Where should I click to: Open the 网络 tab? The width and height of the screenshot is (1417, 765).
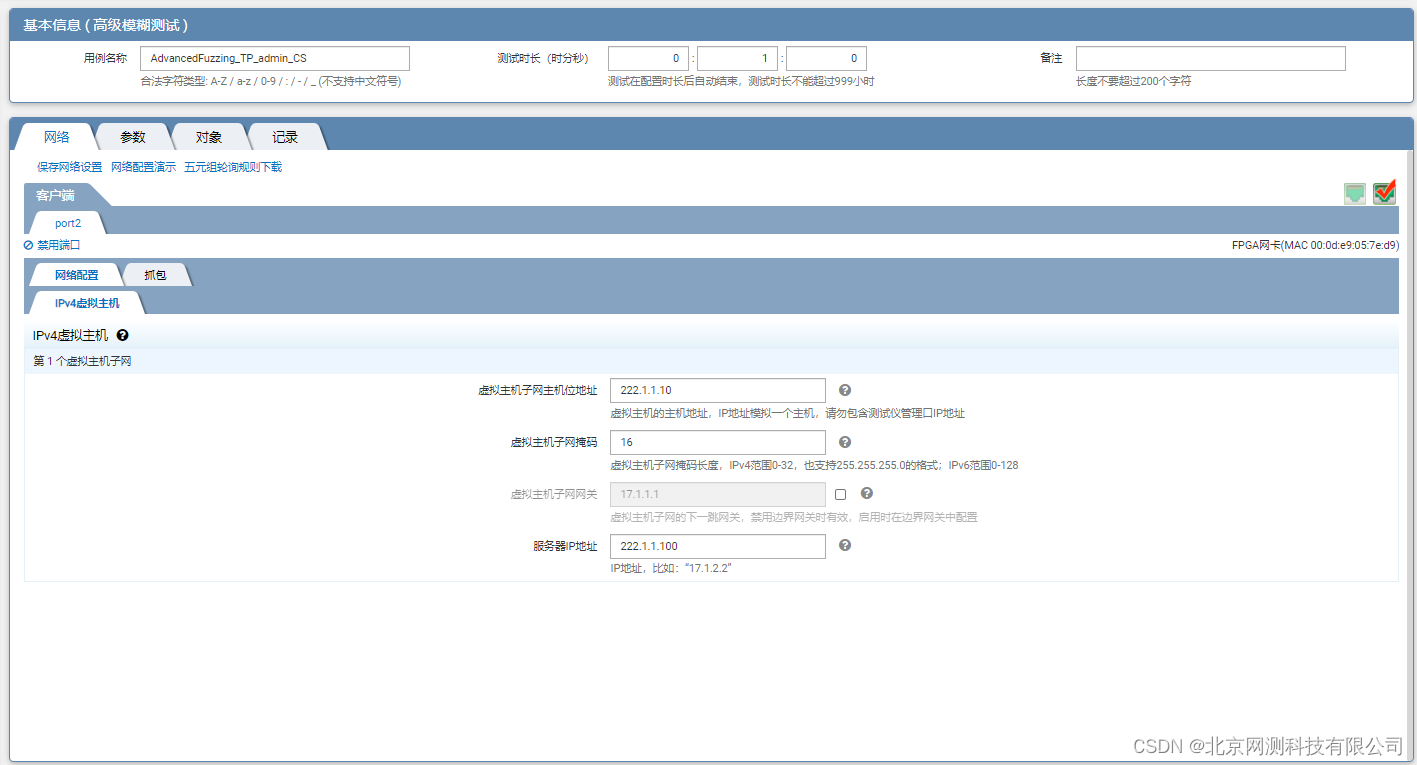[x=57, y=137]
